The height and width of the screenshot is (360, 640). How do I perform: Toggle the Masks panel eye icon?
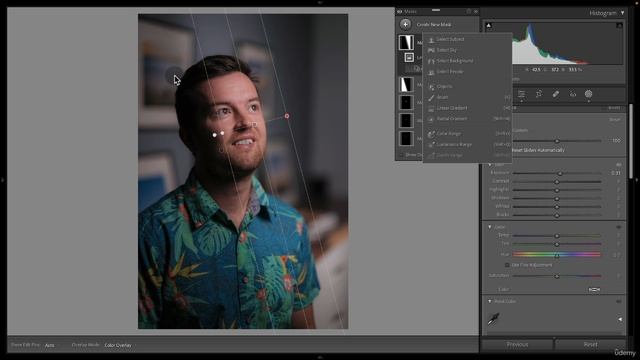coord(400,11)
